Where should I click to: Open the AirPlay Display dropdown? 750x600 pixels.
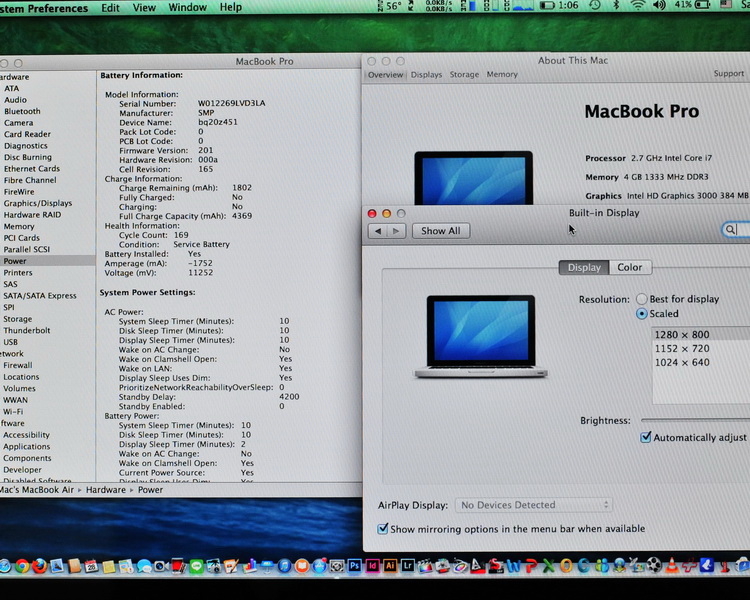point(534,505)
